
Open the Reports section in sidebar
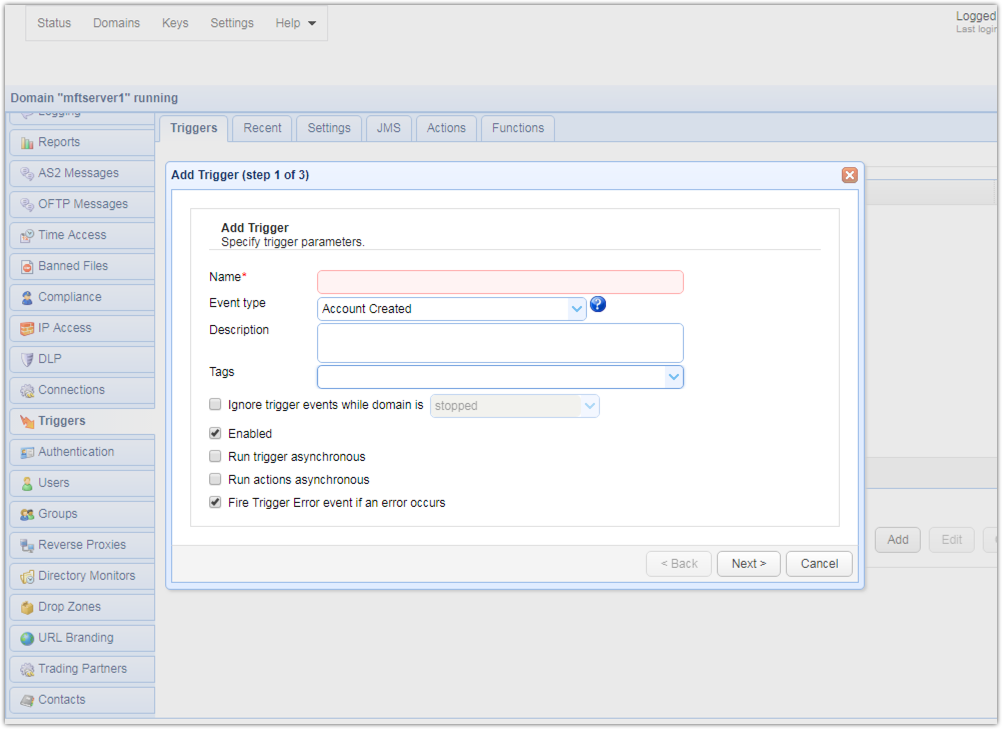click(58, 141)
